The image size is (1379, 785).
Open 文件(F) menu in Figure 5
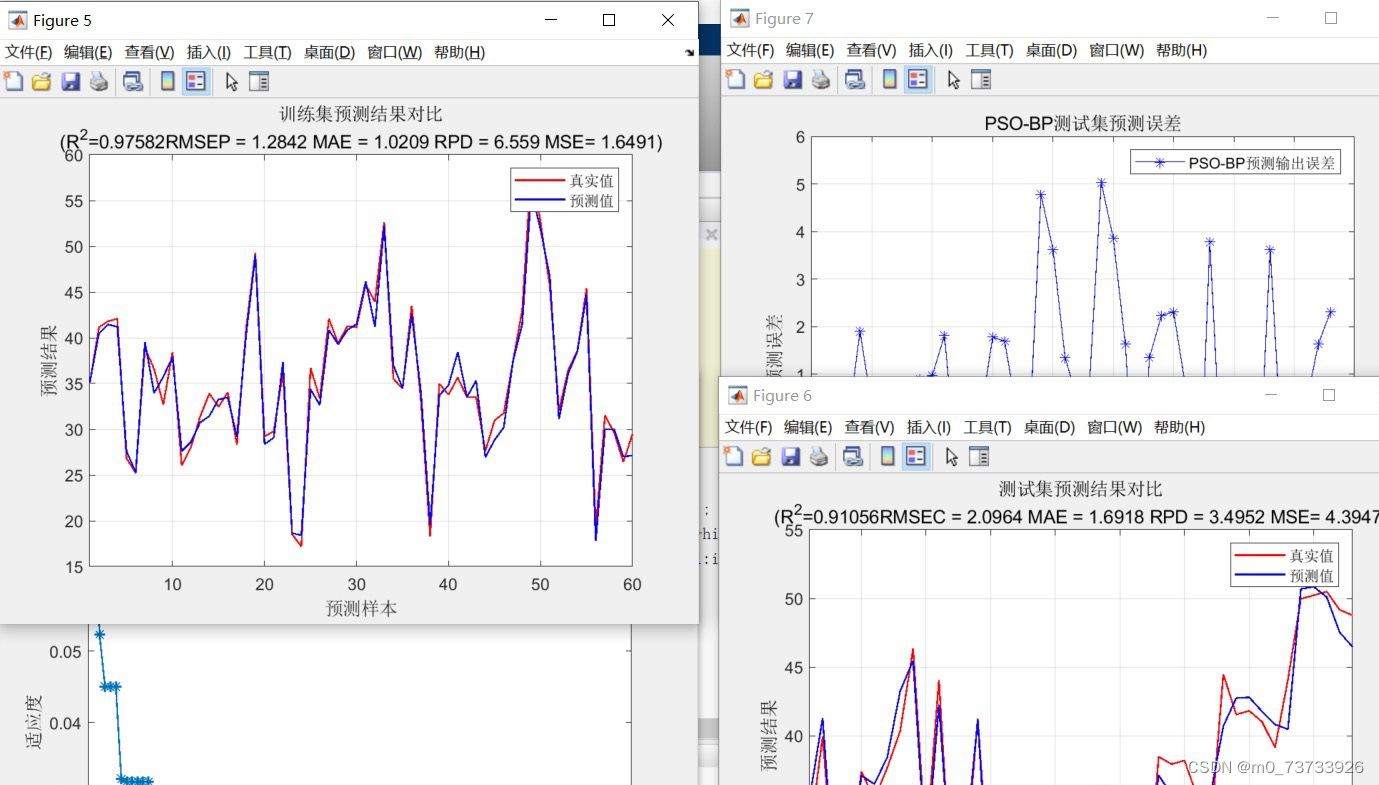(x=28, y=53)
